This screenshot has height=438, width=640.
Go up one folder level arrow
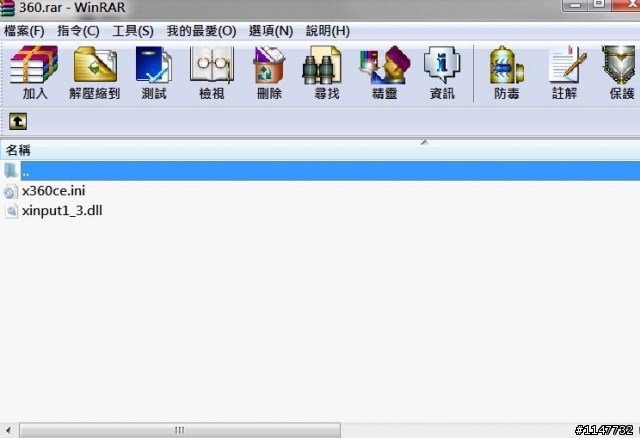[x=18, y=122]
